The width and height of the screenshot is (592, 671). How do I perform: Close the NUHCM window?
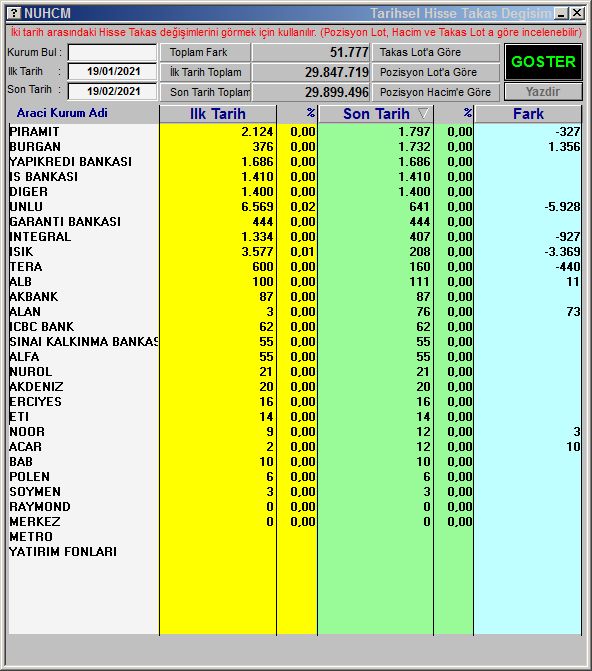point(577,13)
